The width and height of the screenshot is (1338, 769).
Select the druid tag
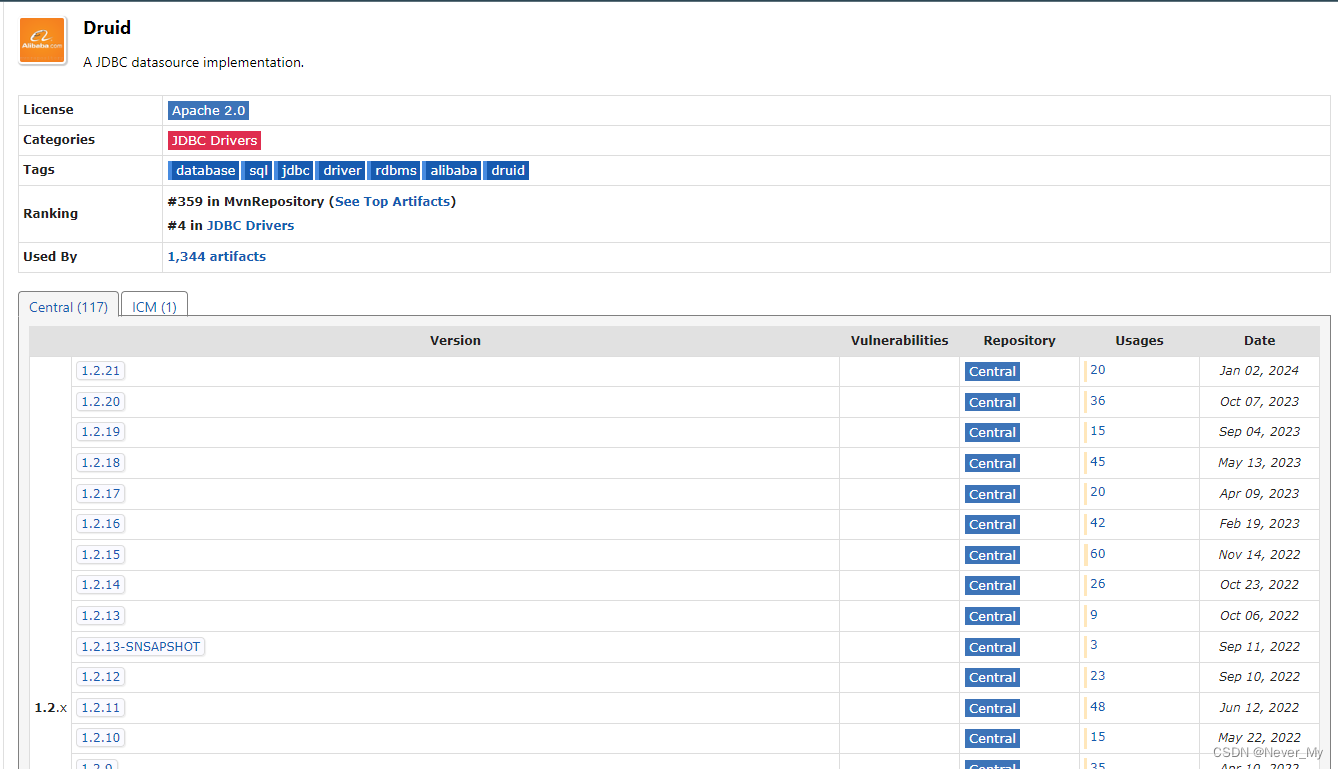click(x=507, y=170)
